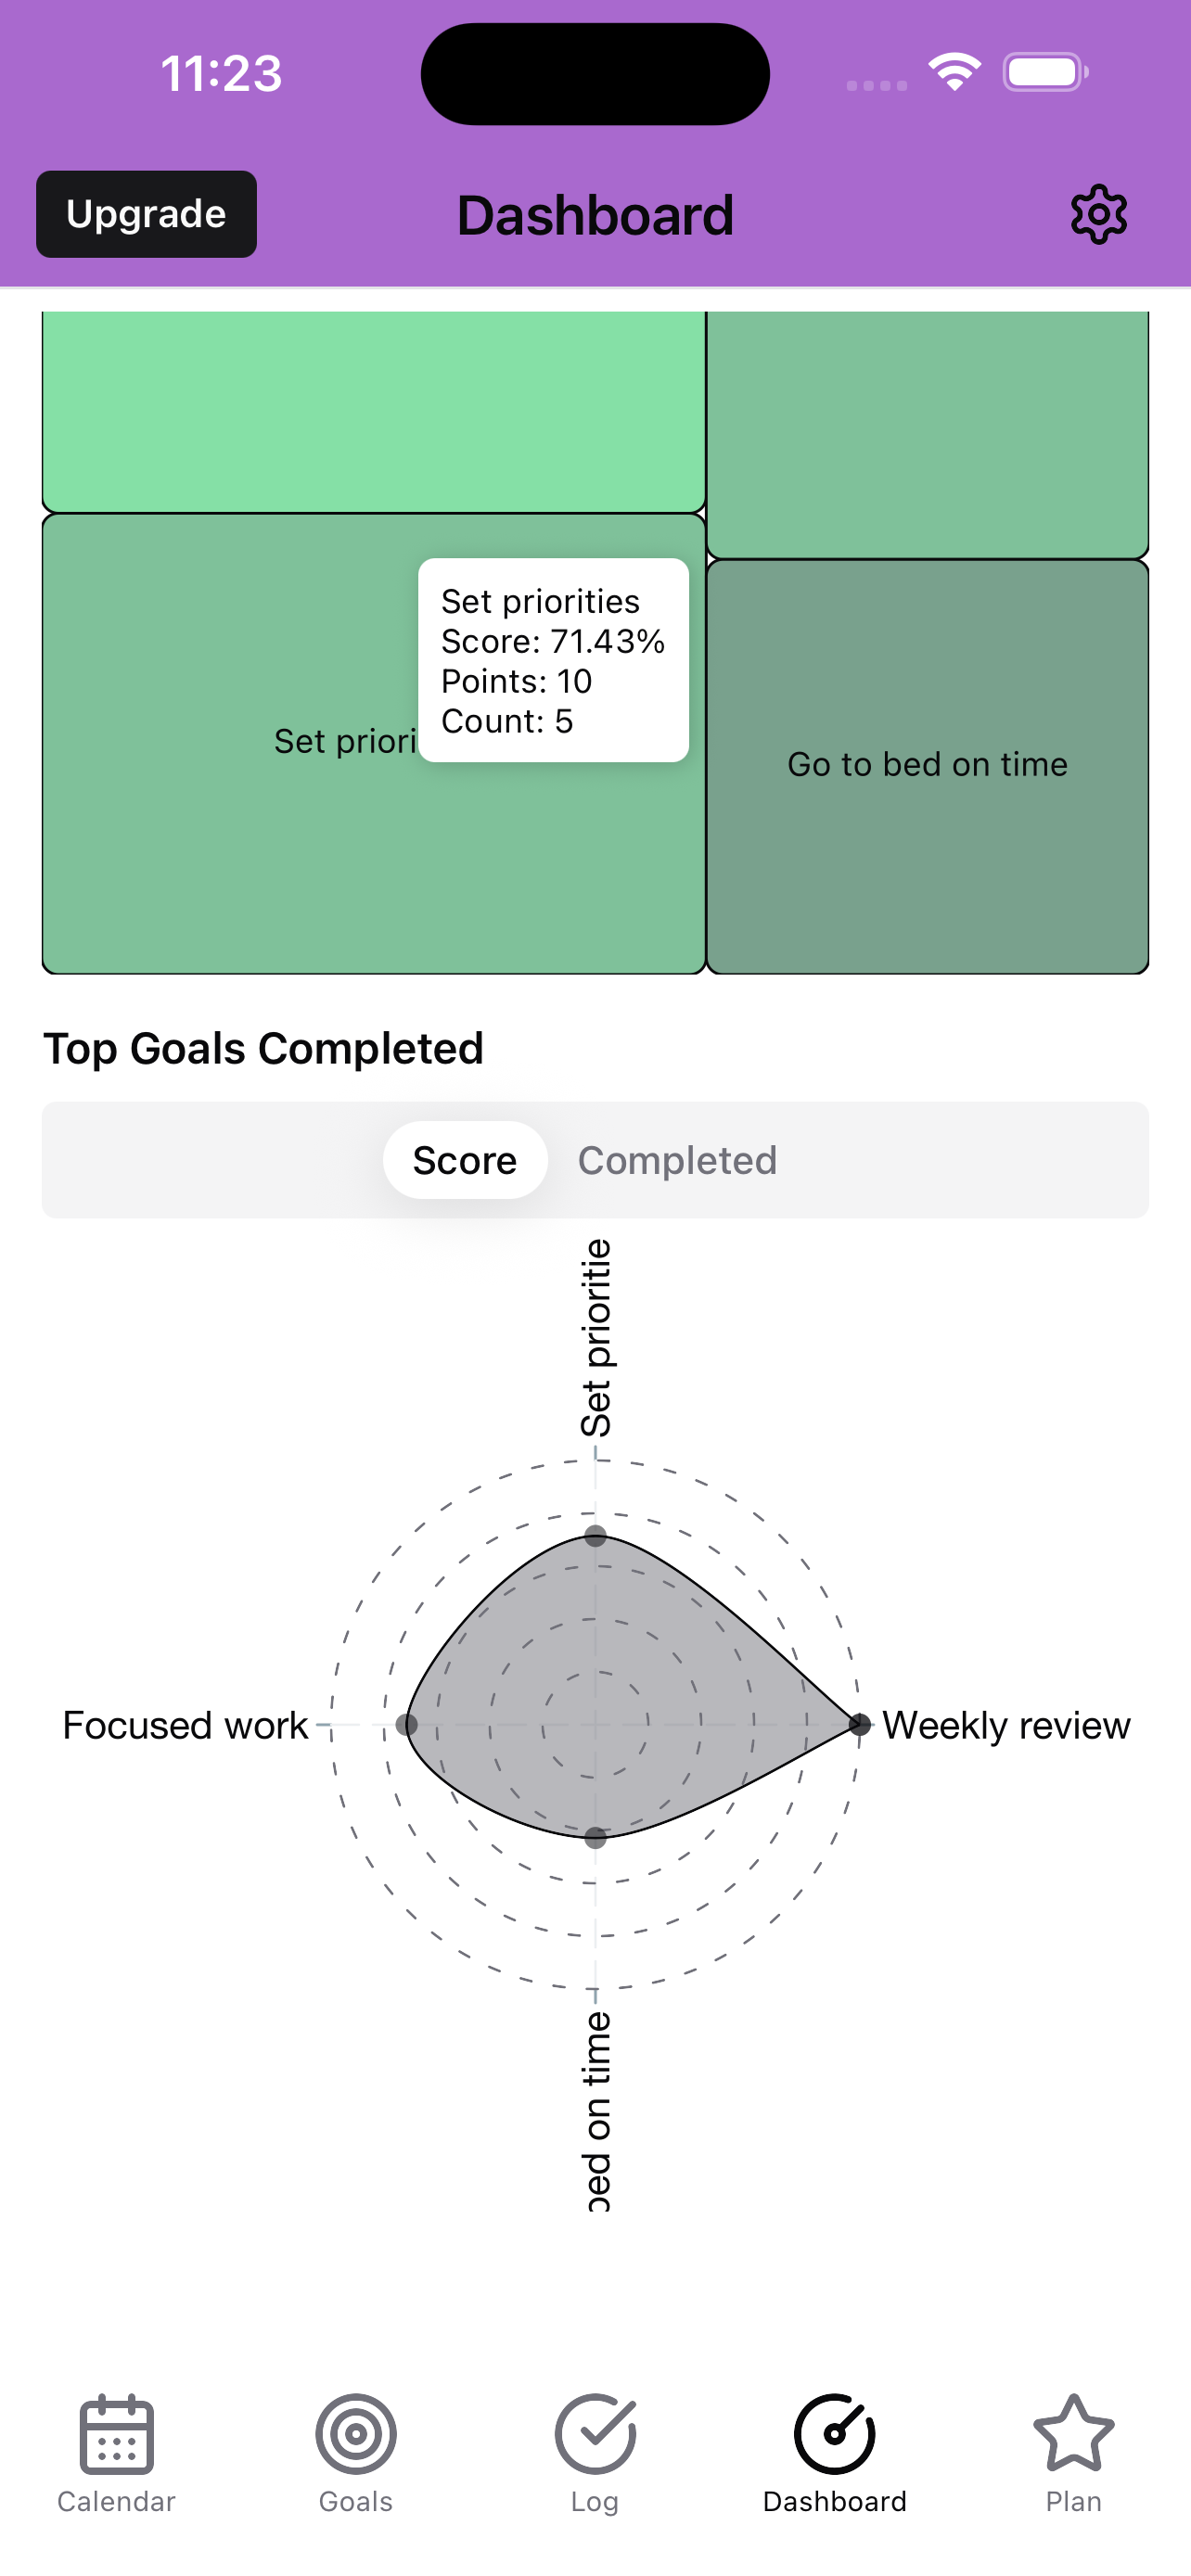
Task: Open settings via the gear icon
Action: [1098, 214]
